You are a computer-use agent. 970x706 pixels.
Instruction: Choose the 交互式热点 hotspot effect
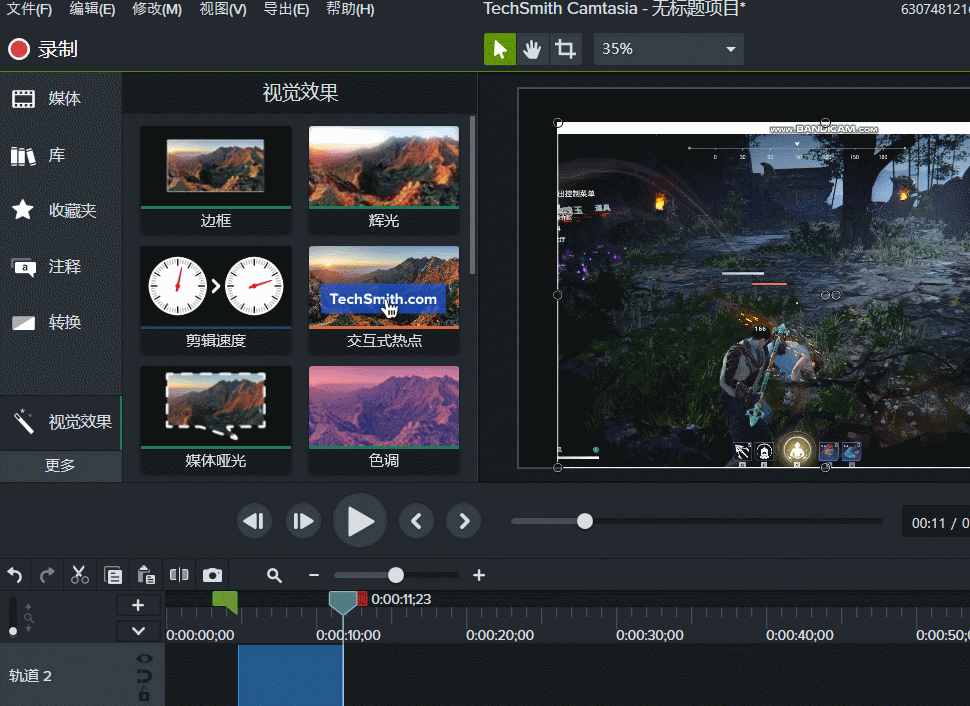coord(384,299)
